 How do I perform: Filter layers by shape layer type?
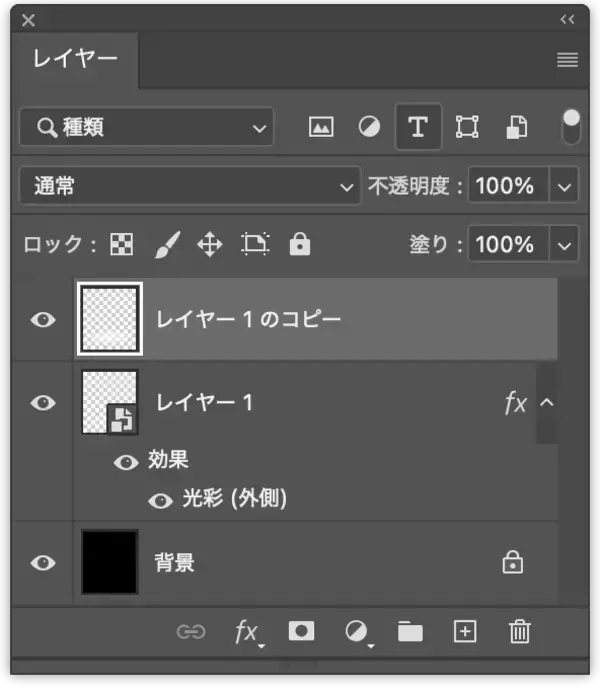tap(467, 127)
